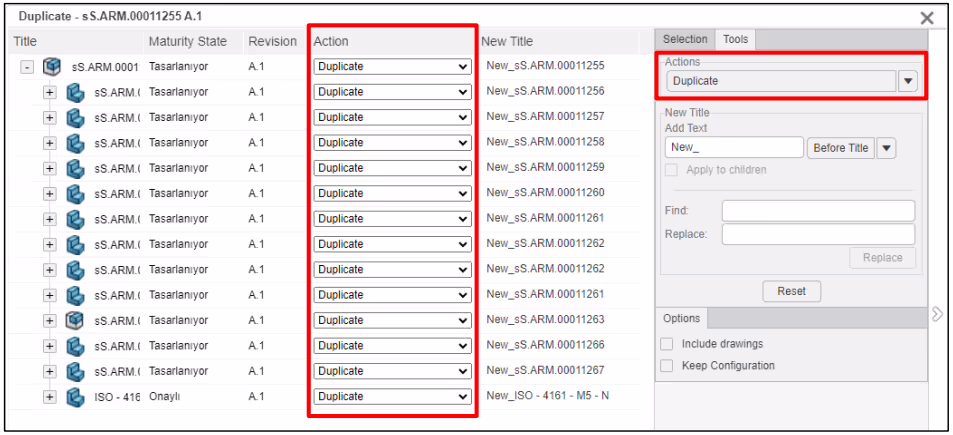953x435 pixels.
Task: Click the part icon in the New_sS.ARM.00011257 row
Action: (75, 117)
